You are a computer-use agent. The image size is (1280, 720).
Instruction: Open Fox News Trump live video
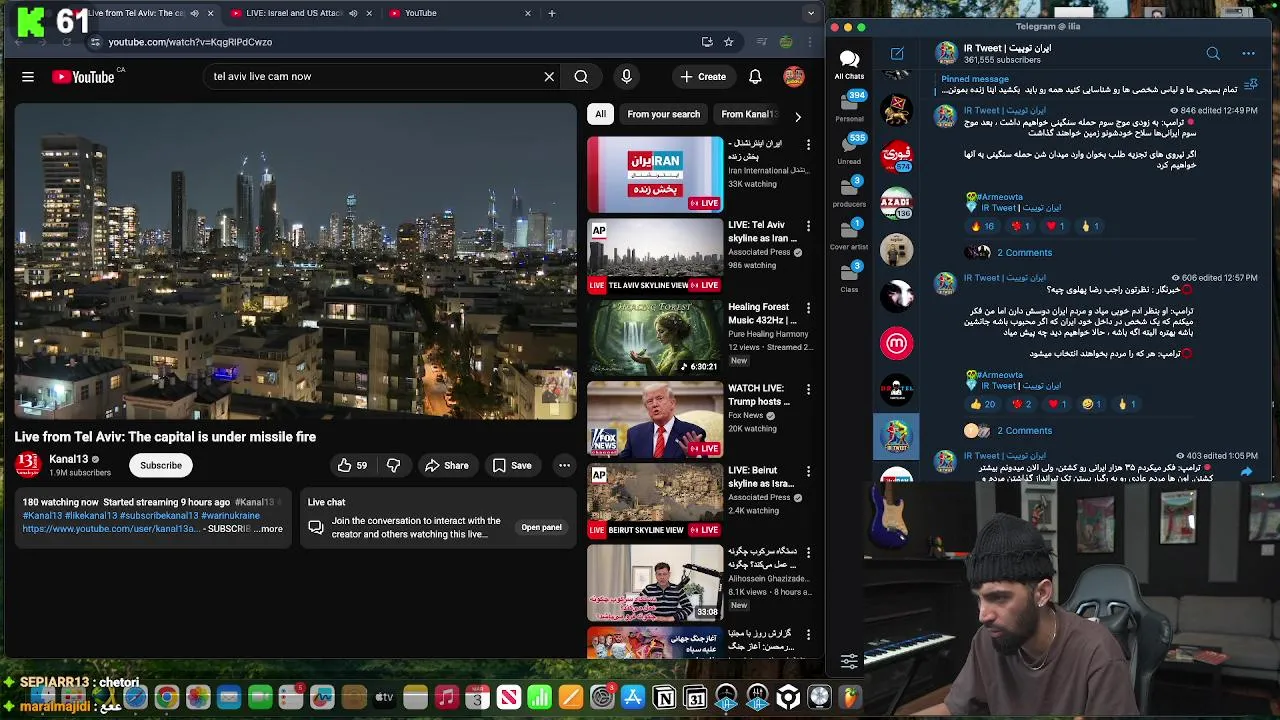point(655,419)
